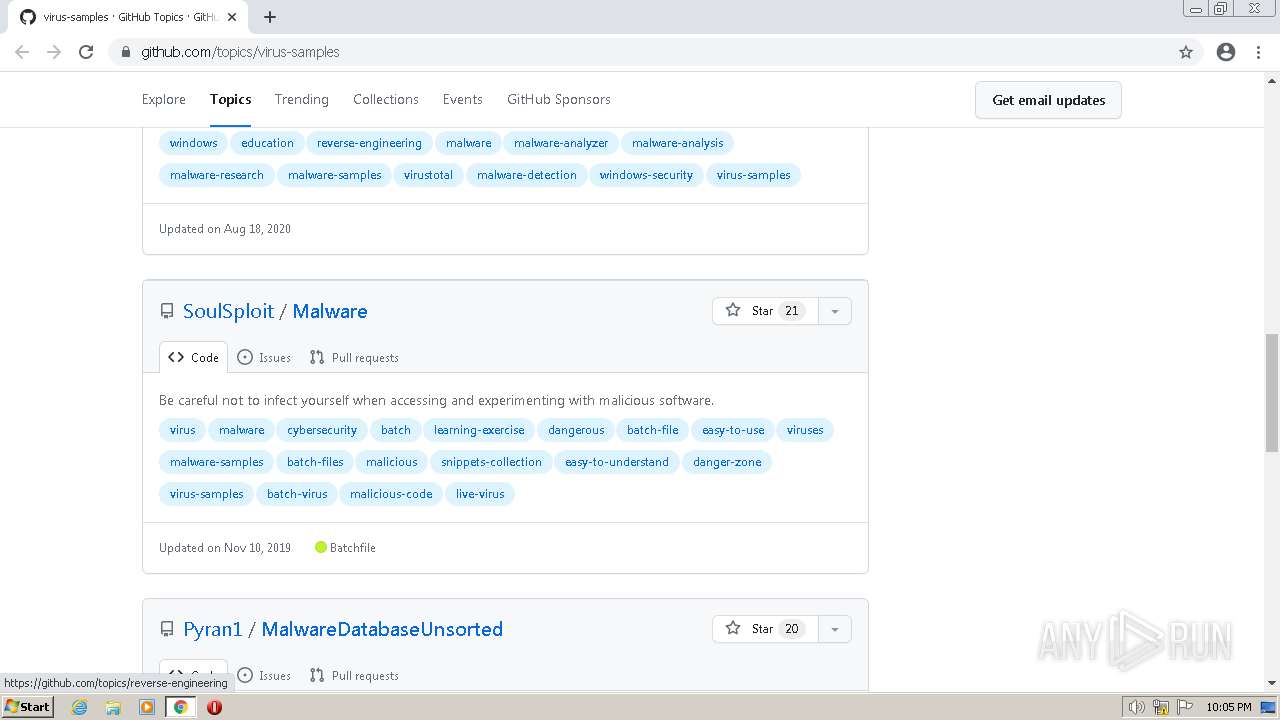Viewport: 1280px width, 720px height.
Task: Open the Chrome three-dot menu
Action: [x=1259, y=52]
